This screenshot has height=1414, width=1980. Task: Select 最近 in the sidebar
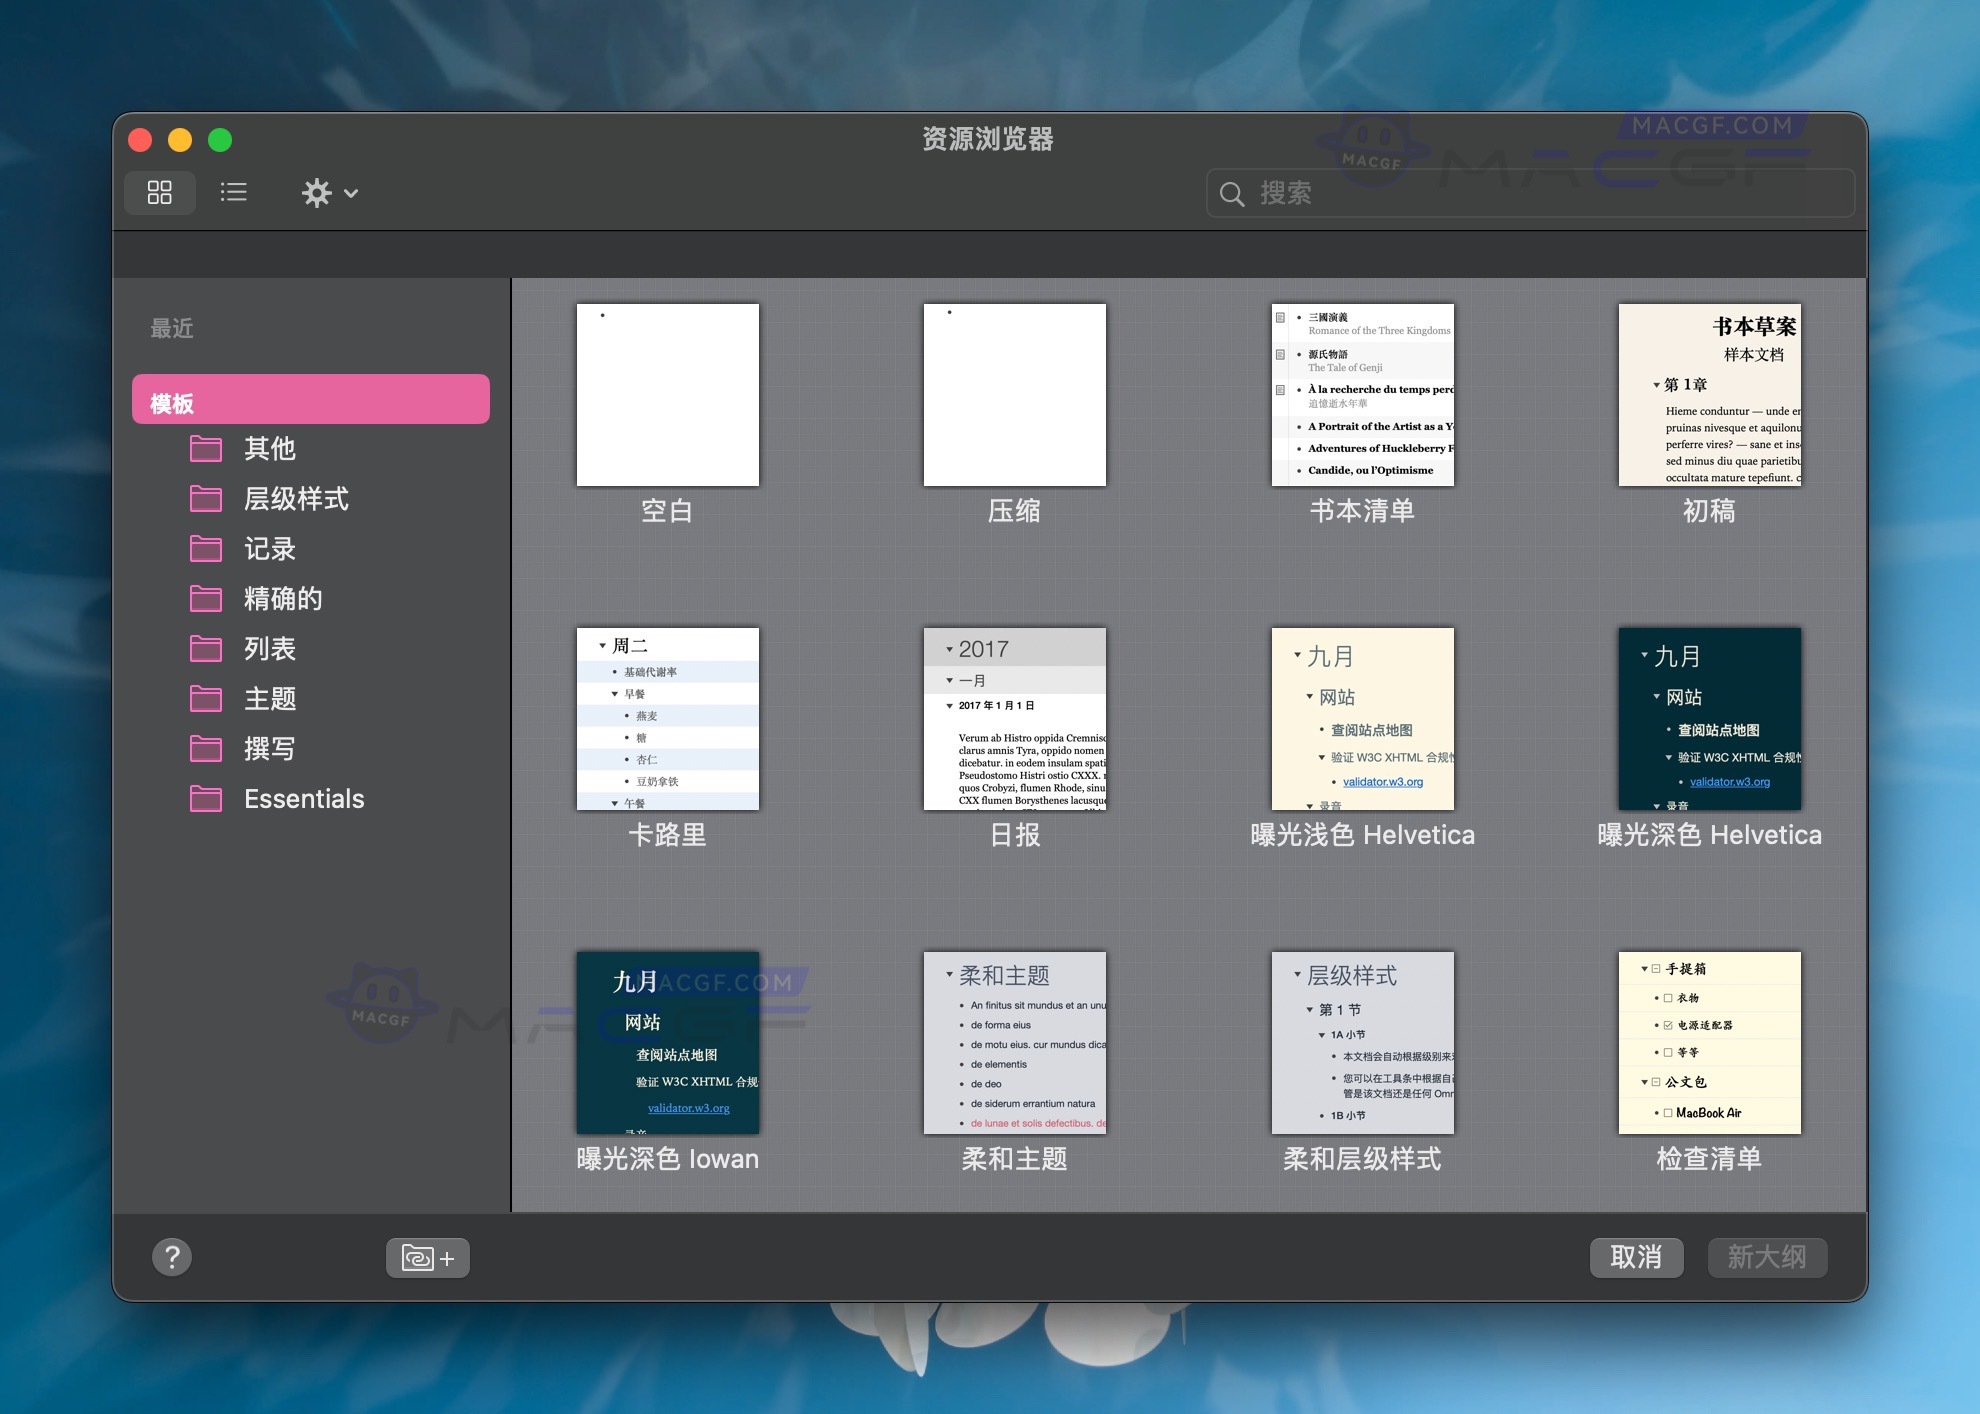tap(171, 328)
